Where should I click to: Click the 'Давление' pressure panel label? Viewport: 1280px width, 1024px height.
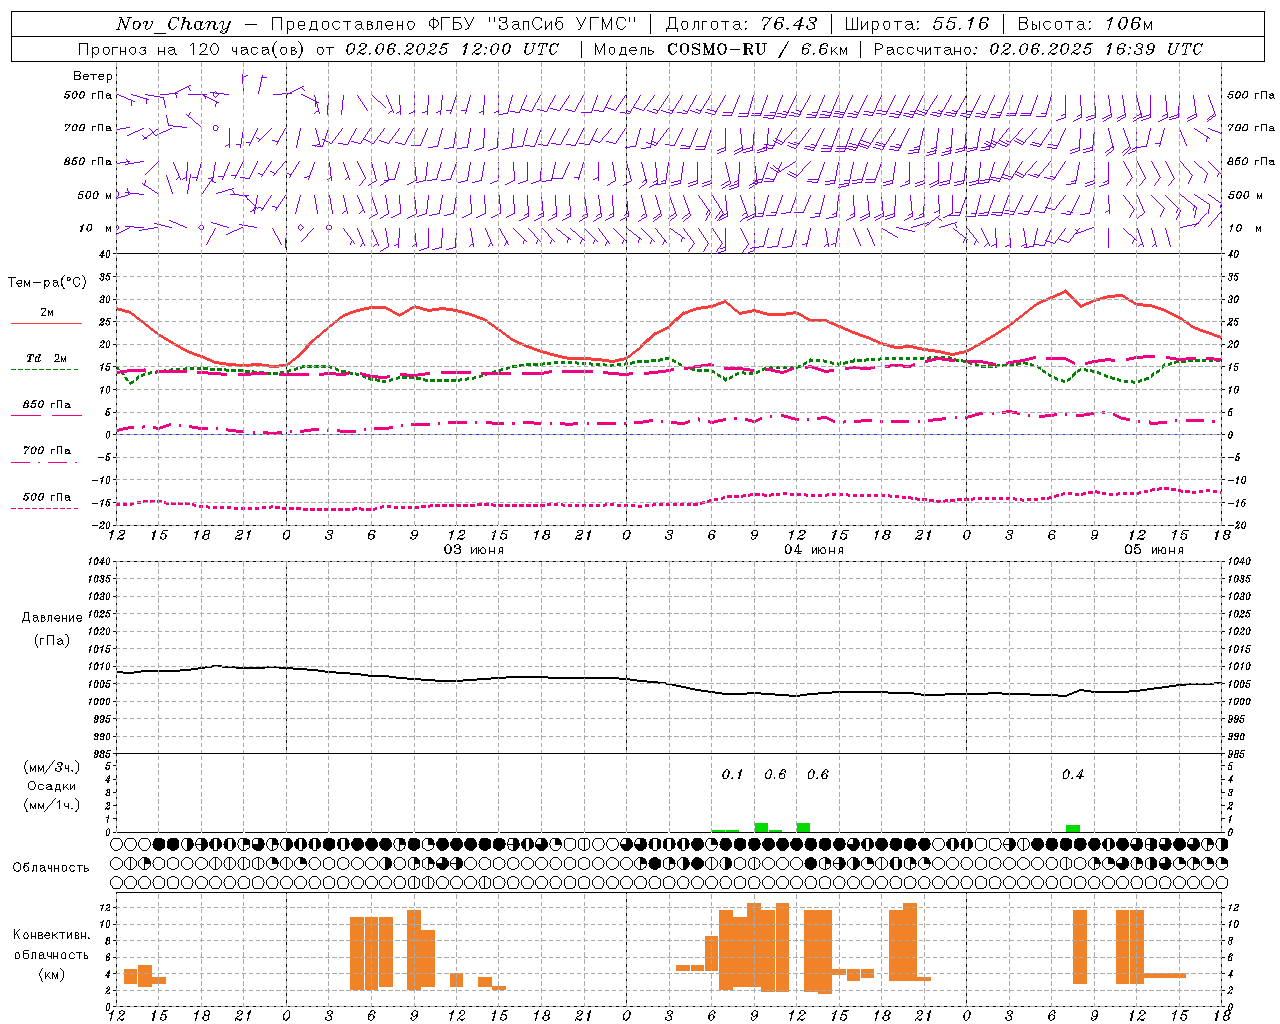click(52, 618)
